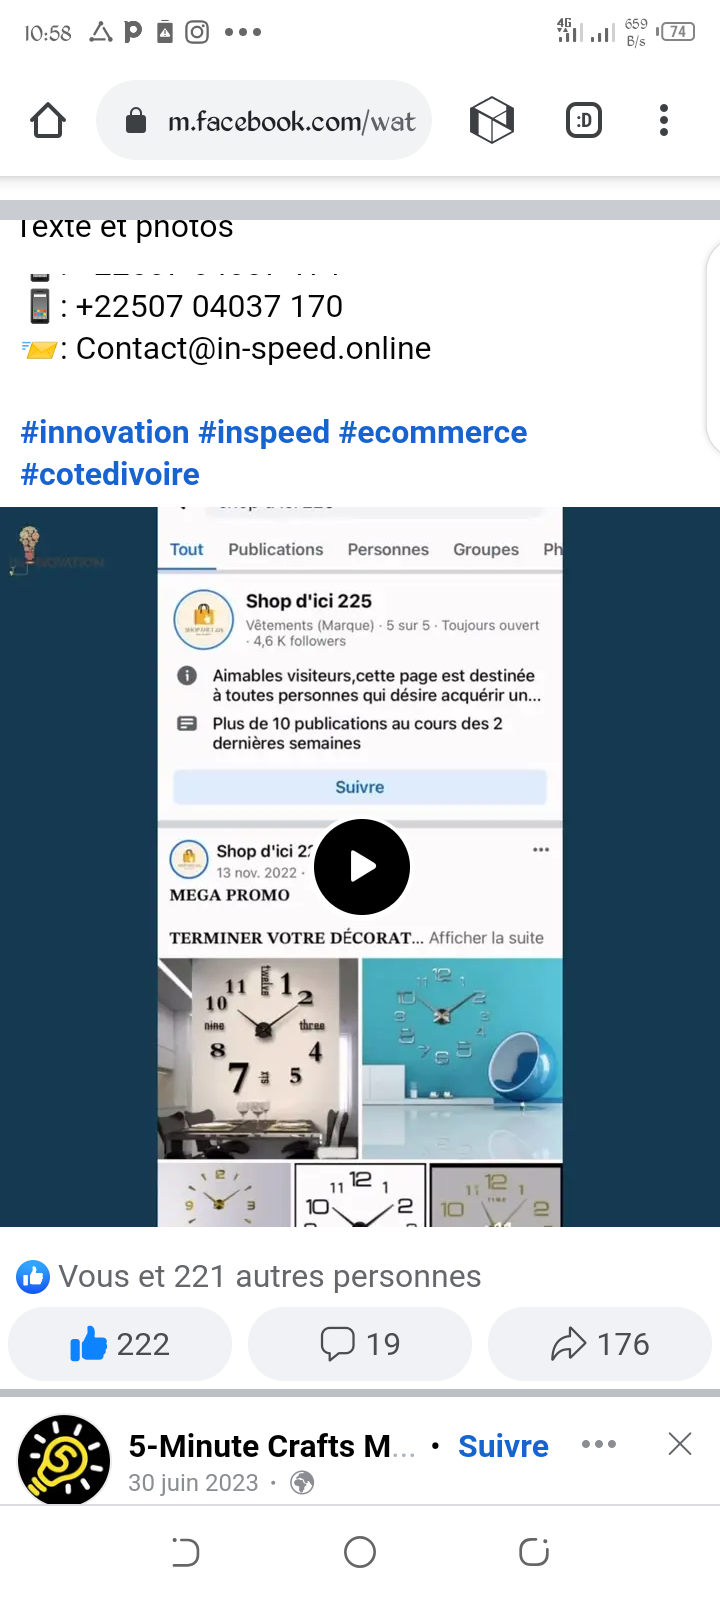
Task: Tap the Android home circle button
Action: [x=360, y=1552]
